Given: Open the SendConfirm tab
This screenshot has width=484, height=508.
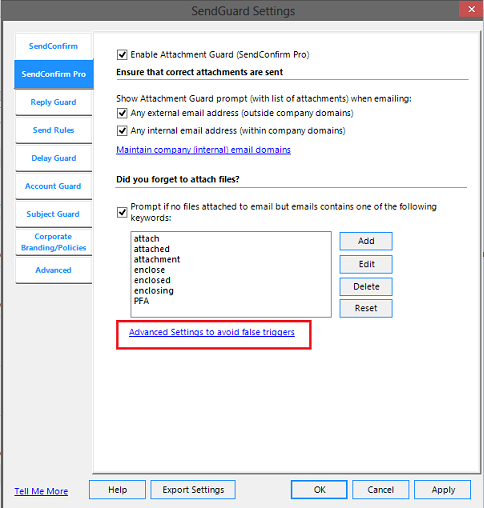Looking at the screenshot, I should tap(53, 46).
